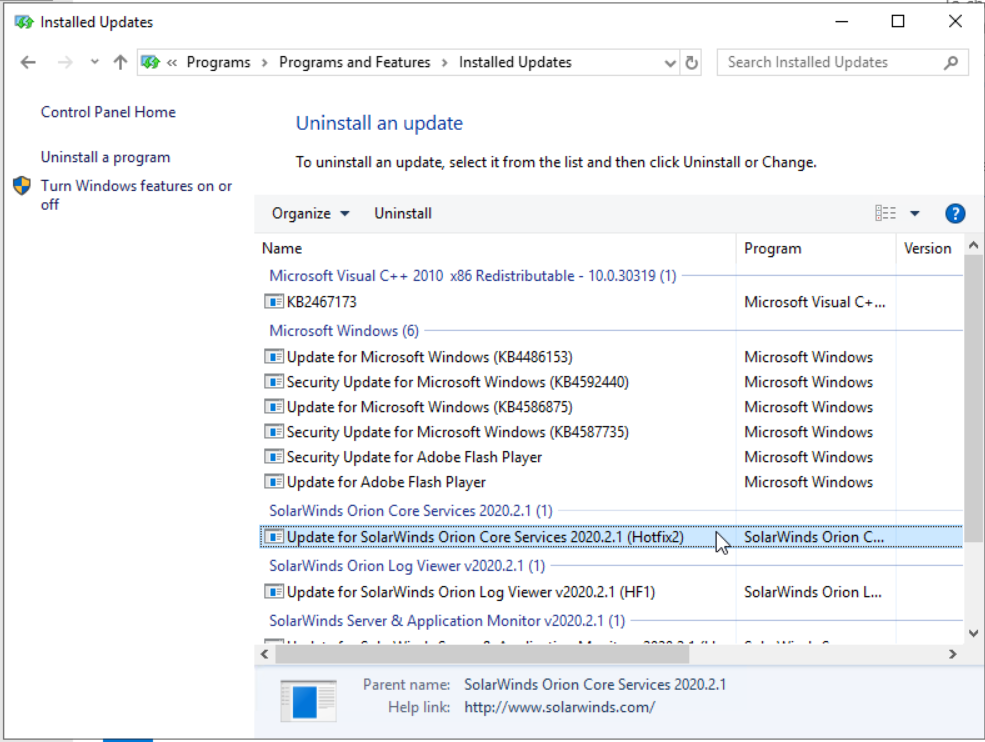Click the icon beside Log Viewer HF1 update
The width and height of the screenshot is (985, 742).
click(x=273, y=592)
